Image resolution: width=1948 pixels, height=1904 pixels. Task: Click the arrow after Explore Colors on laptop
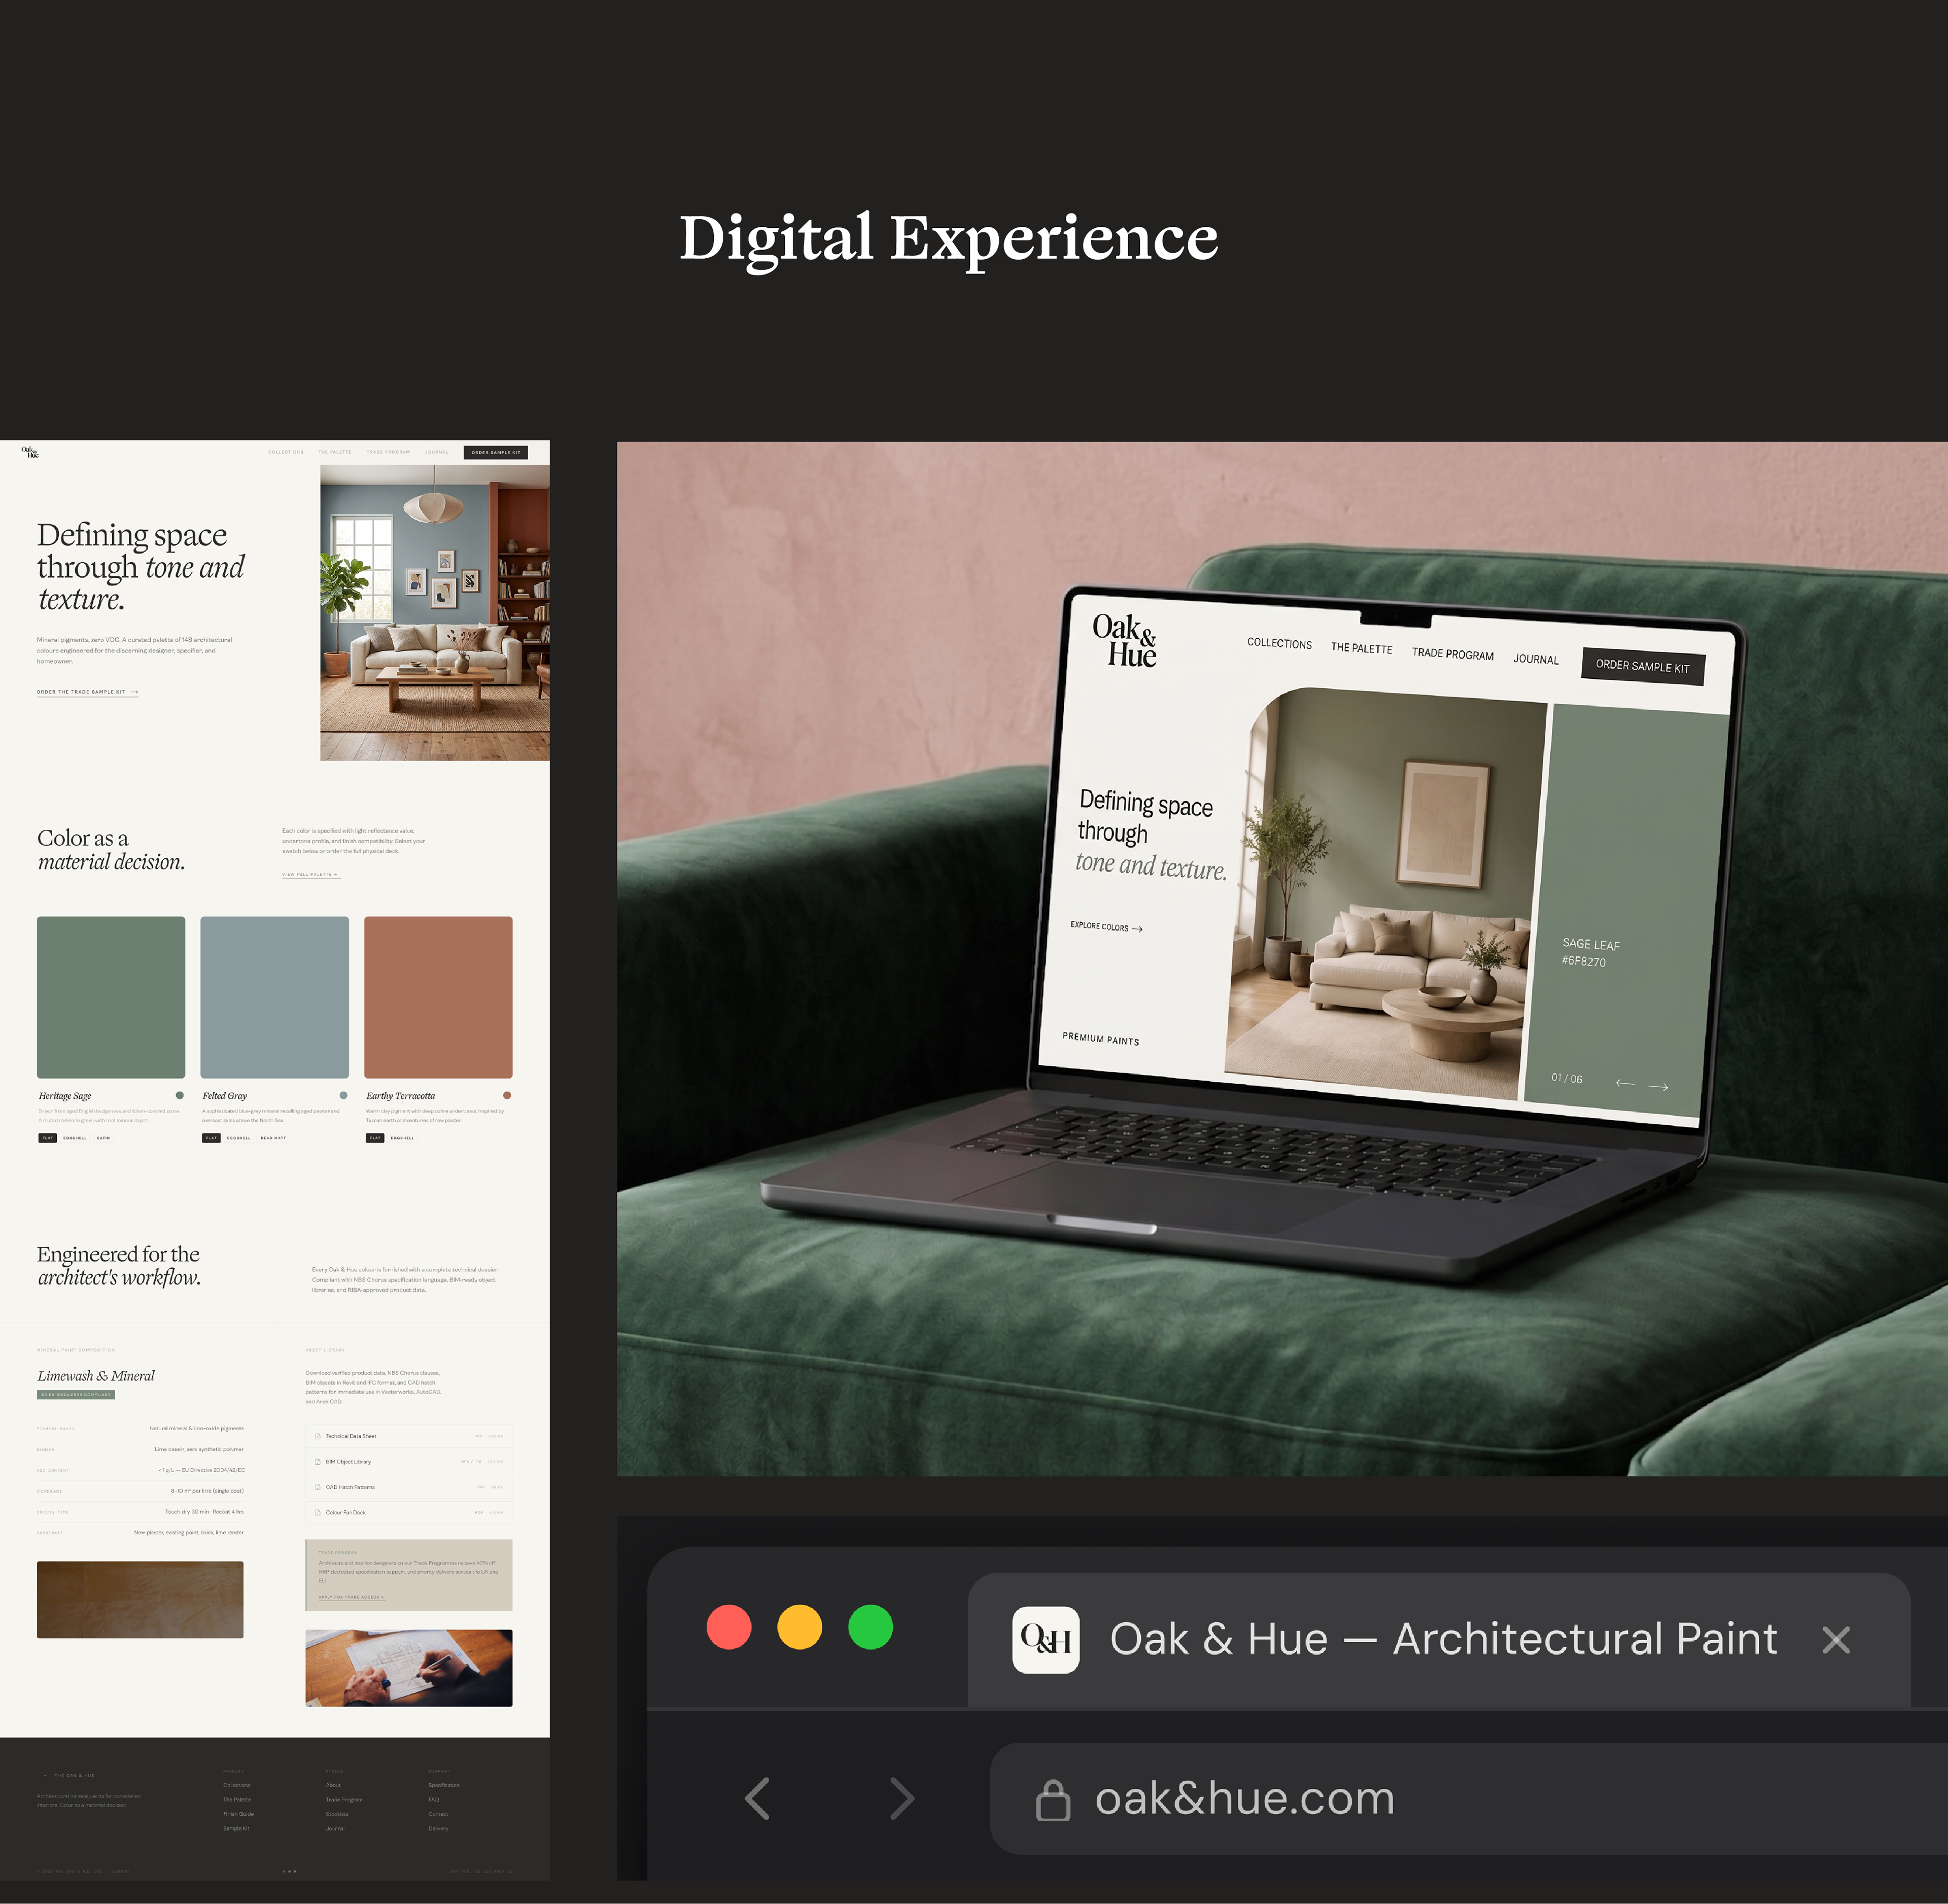[x=1137, y=929]
